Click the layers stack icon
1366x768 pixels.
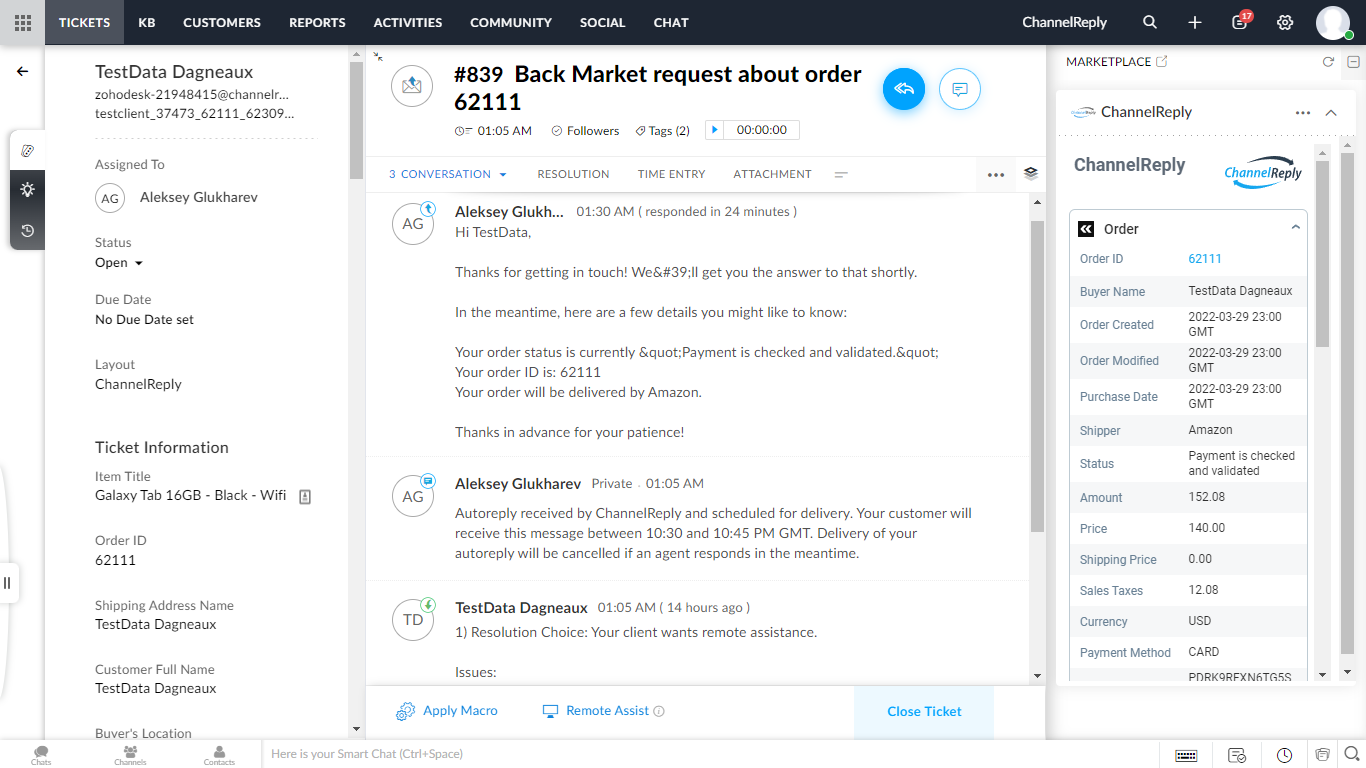coord(1031,173)
